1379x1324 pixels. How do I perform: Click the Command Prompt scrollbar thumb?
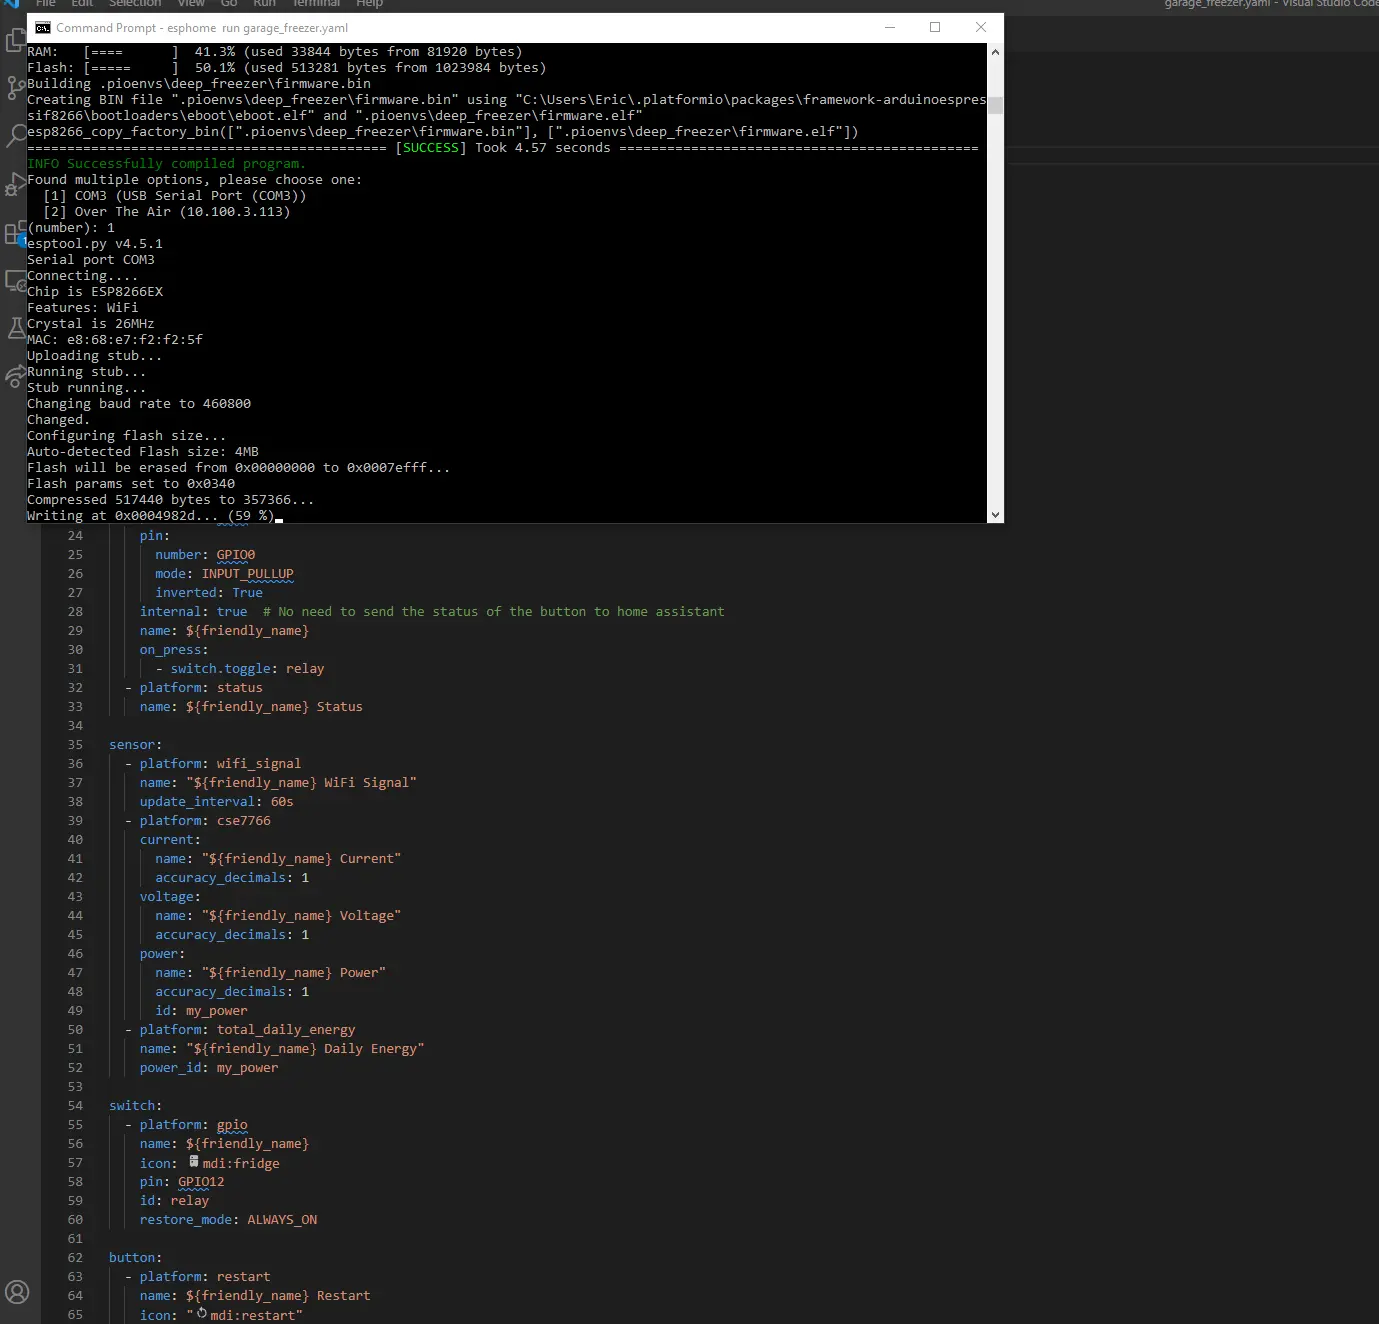[x=995, y=106]
